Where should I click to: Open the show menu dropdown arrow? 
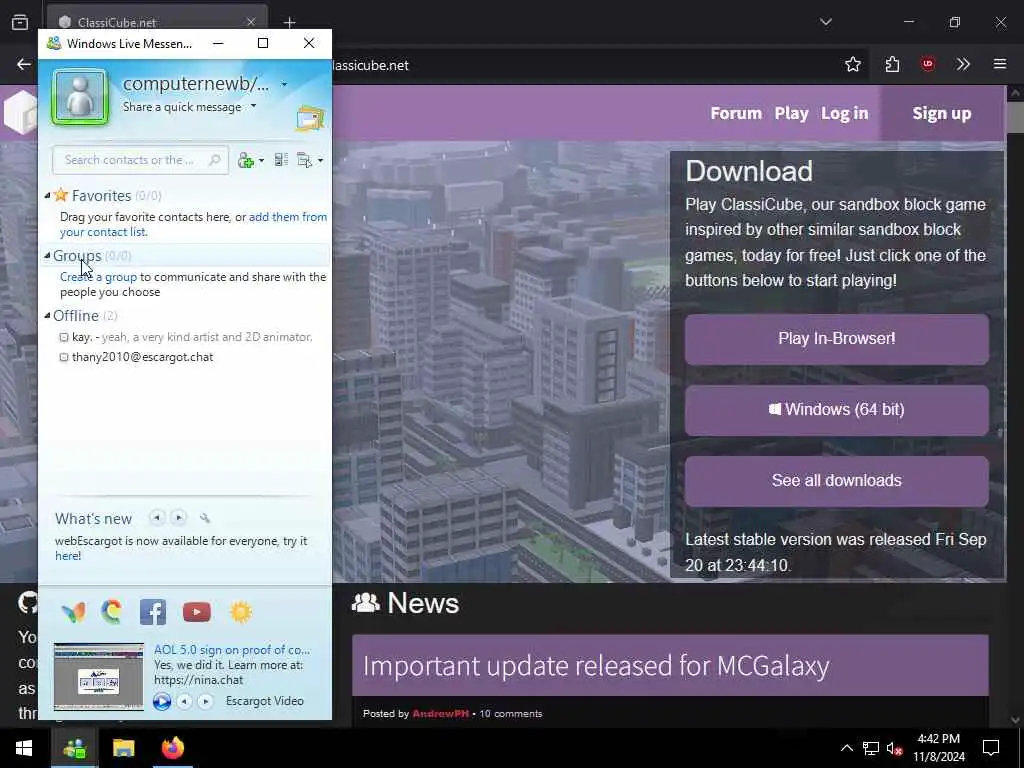[320, 161]
